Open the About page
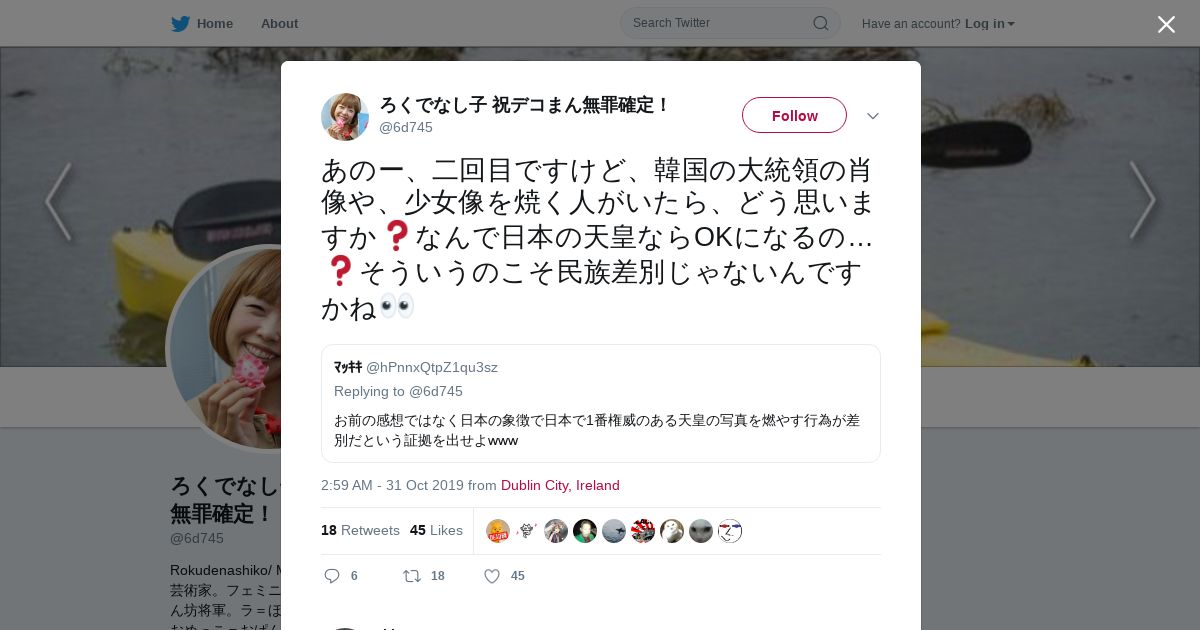Screen dimensions: 1200x630 click(279, 23)
